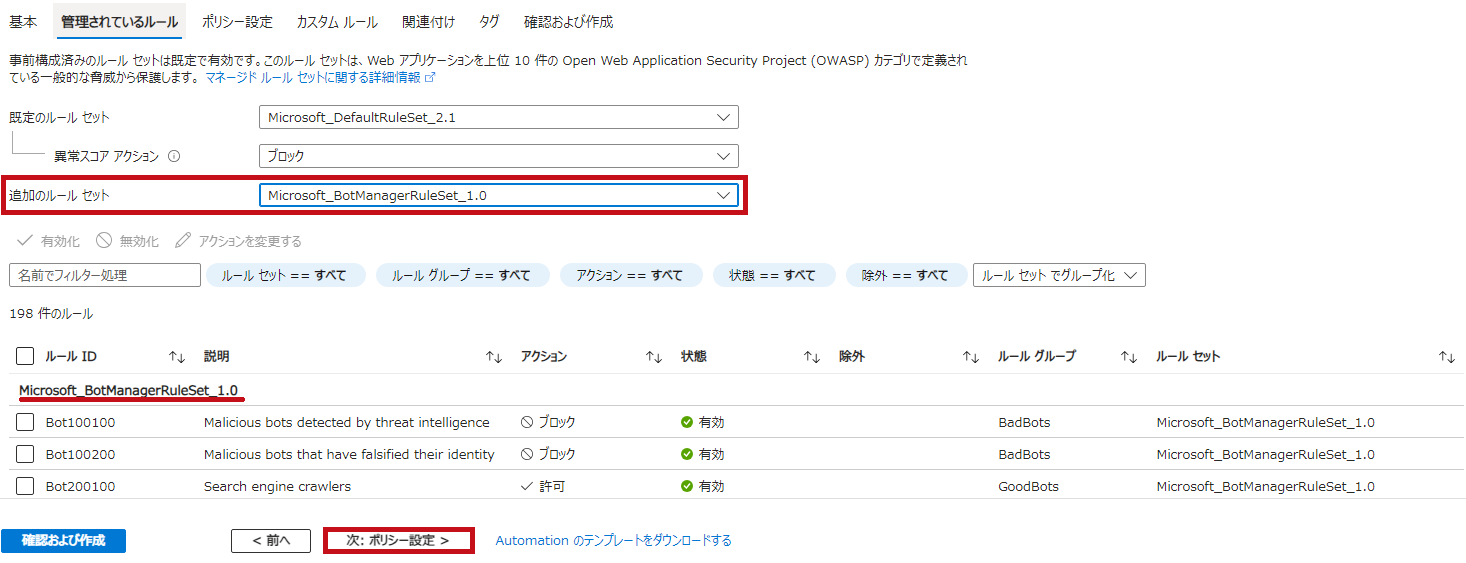Screen dimensions: 1466x563
Task: Sort by ルール グループ column arrows
Action: coord(1129,357)
